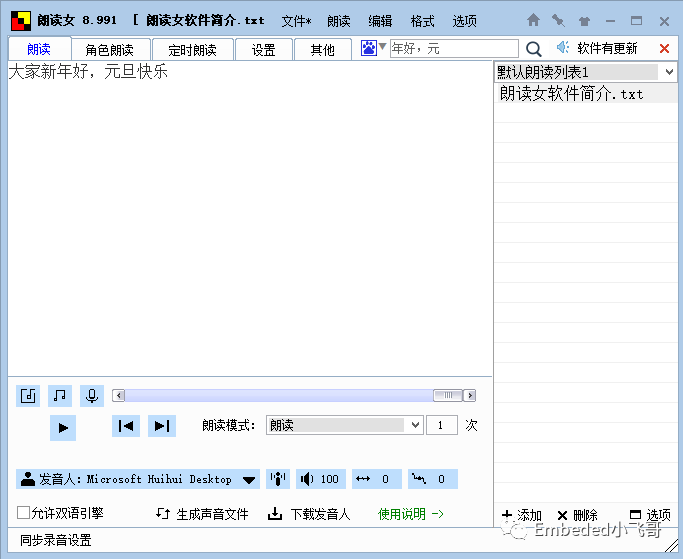Image resolution: width=683 pixels, height=559 pixels.
Task: Click the speaker icon beside 软件有更新
Action: pos(563,47)
